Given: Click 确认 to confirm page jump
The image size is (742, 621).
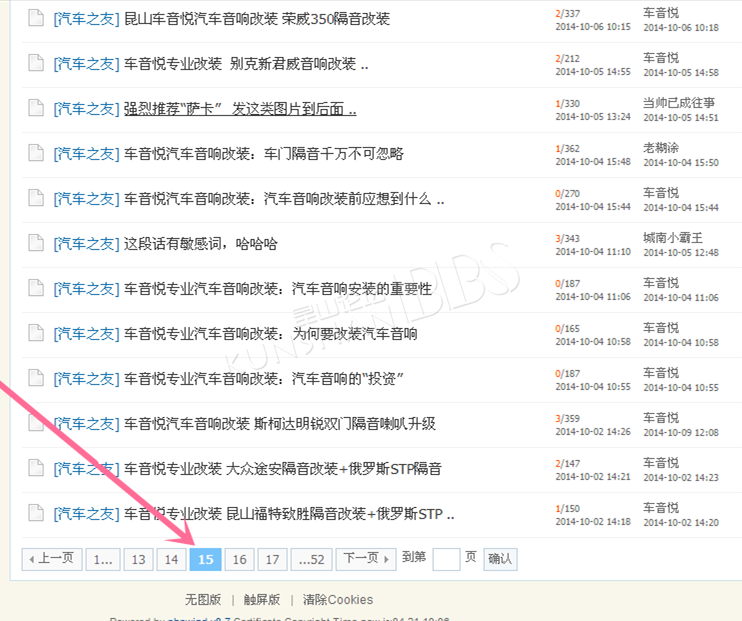Looking at the screenshot, I should pos(500,559).
